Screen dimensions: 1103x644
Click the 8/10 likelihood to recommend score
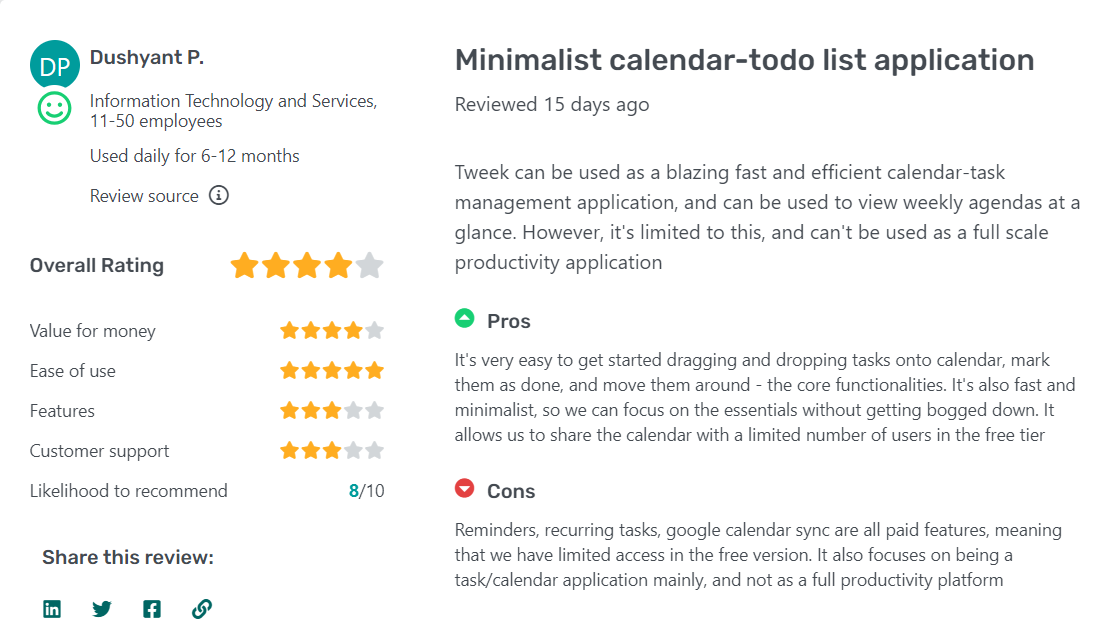365,490
